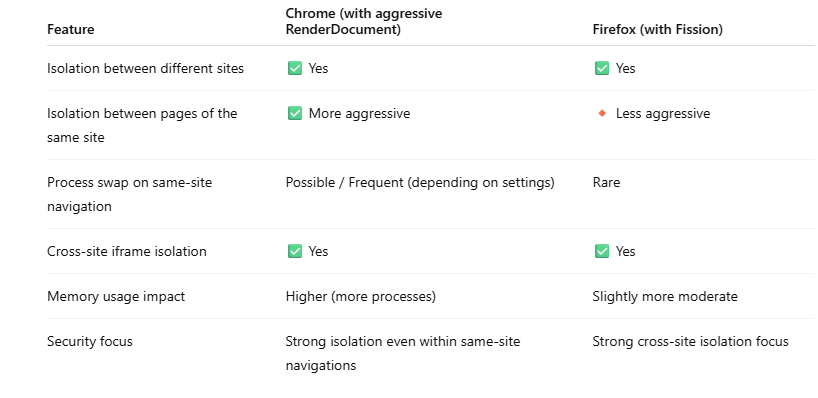Click Possible / Frequent depending on settings
This screenshot has width=818, height=398.
point(420,183)
